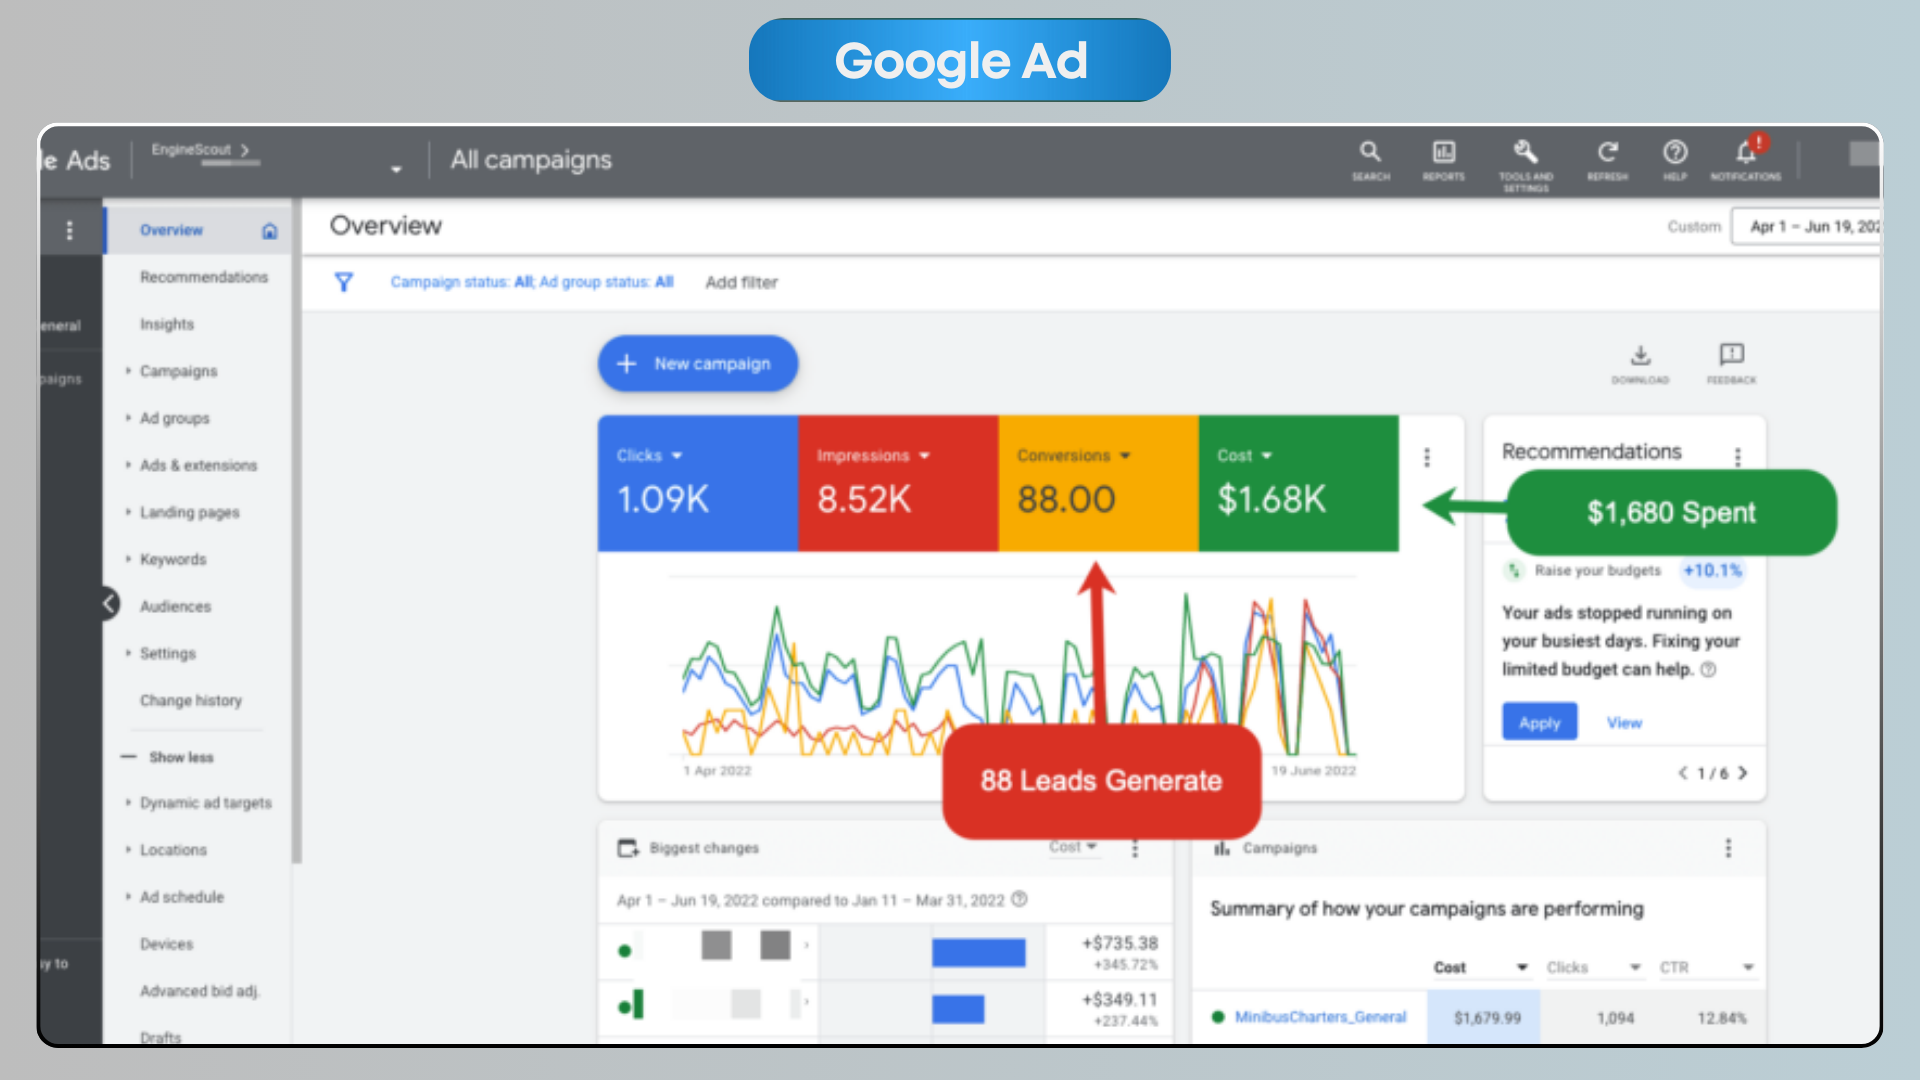This screenshot has width=1920, height=1080.
Task: Click the Refresh icon
Action: [x=1607, y=152]
